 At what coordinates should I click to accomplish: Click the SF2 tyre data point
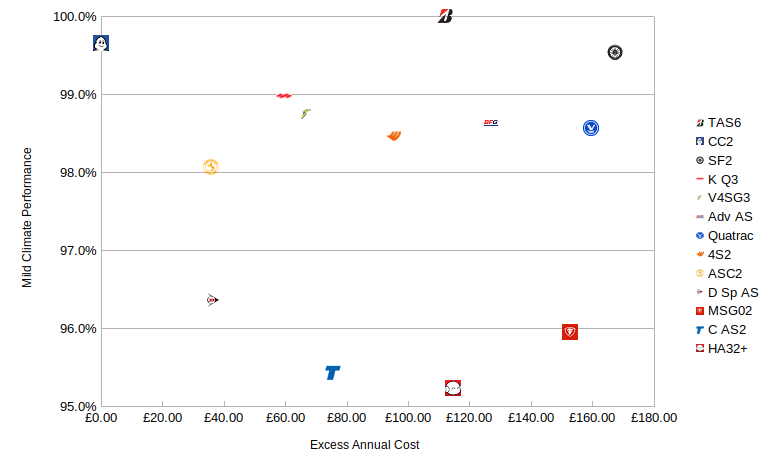(615, 52)
